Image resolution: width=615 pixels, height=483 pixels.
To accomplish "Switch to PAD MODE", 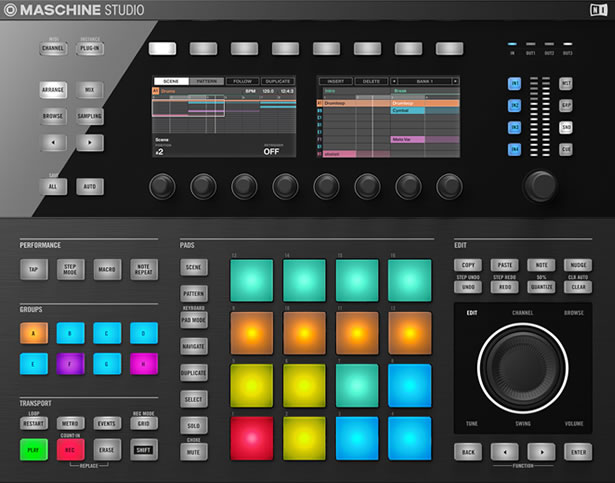I will (x=194, y=320).
